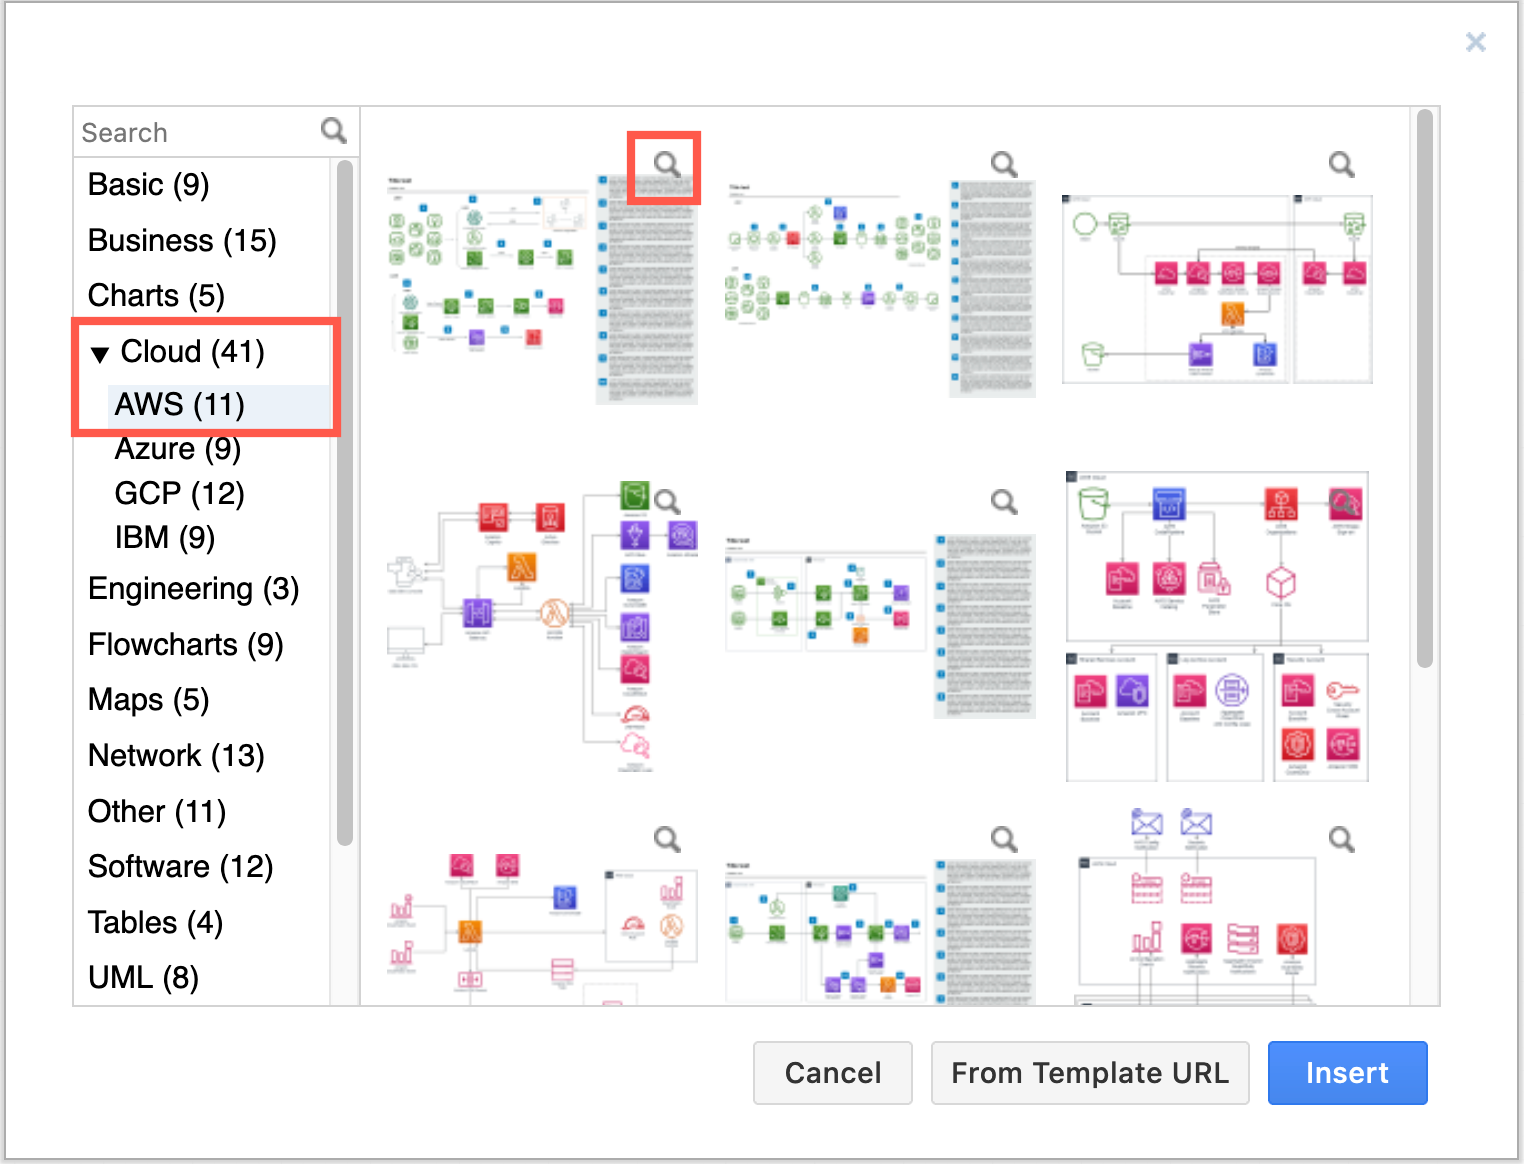Expand the Basic templates category
This screenshot has height=1164, width=1524.
[x=147, y=184]
